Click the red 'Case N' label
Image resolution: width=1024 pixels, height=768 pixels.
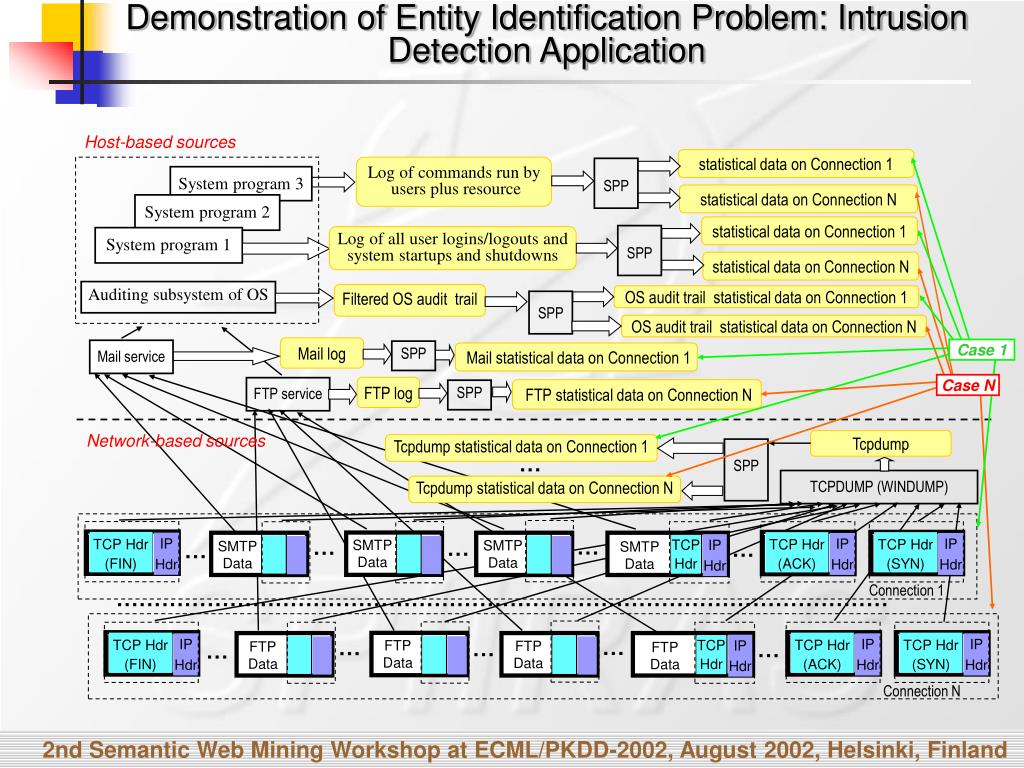coord(968,385)
